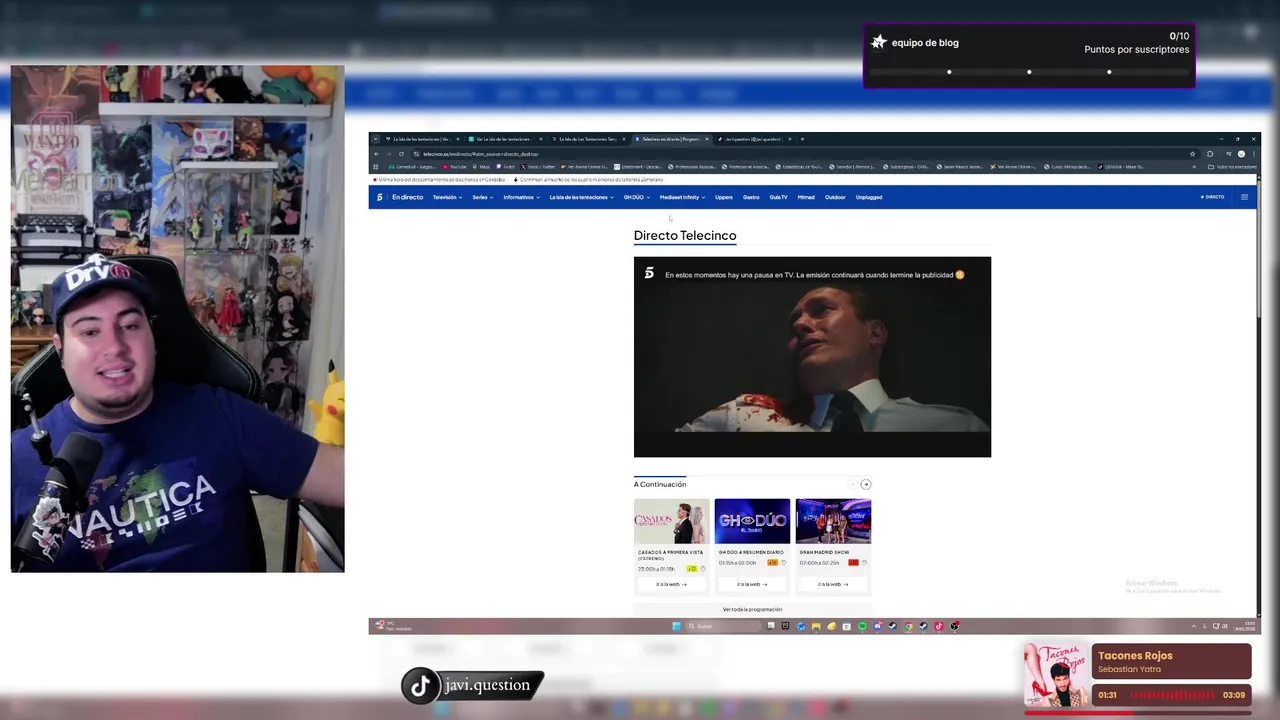Viewport: 1280px width, 720px height.
Task: Click the Telecinco logo in site header
Action: point(379,197)
